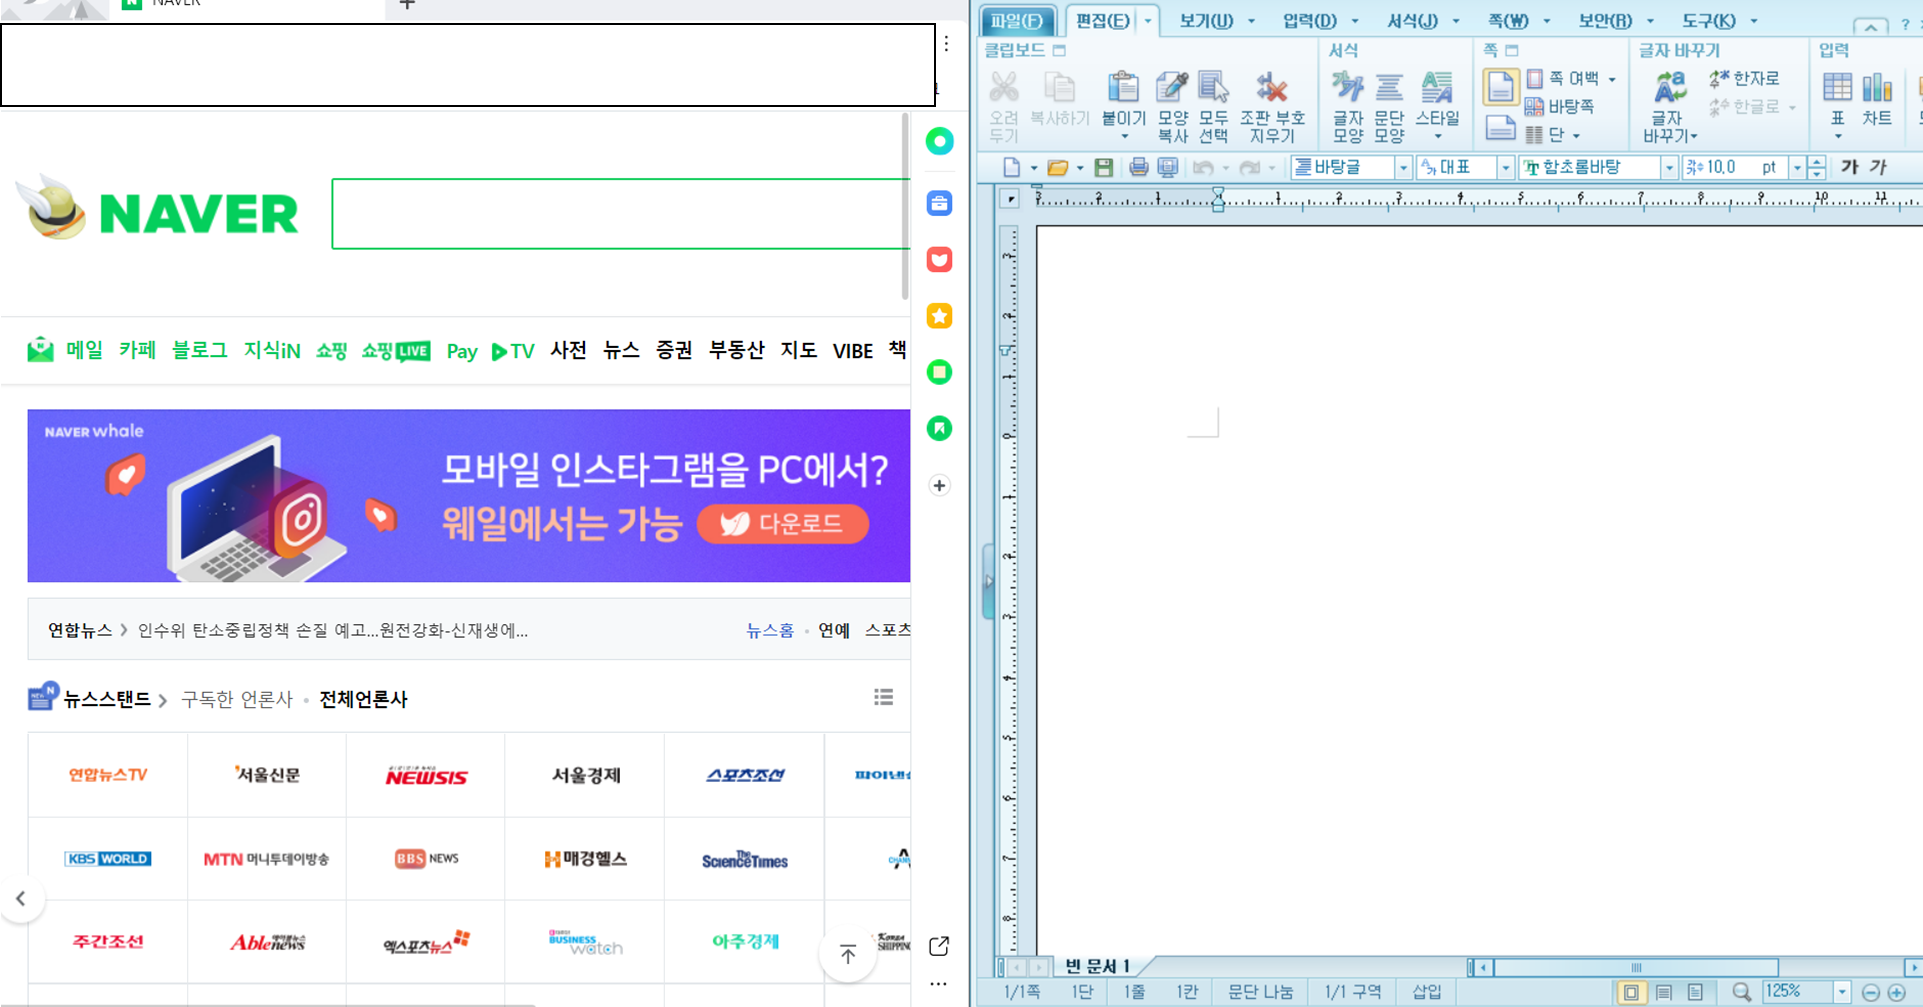1923x1007 pixels.
Task: Insert a table (표) icon
Action: point(1837,88)
